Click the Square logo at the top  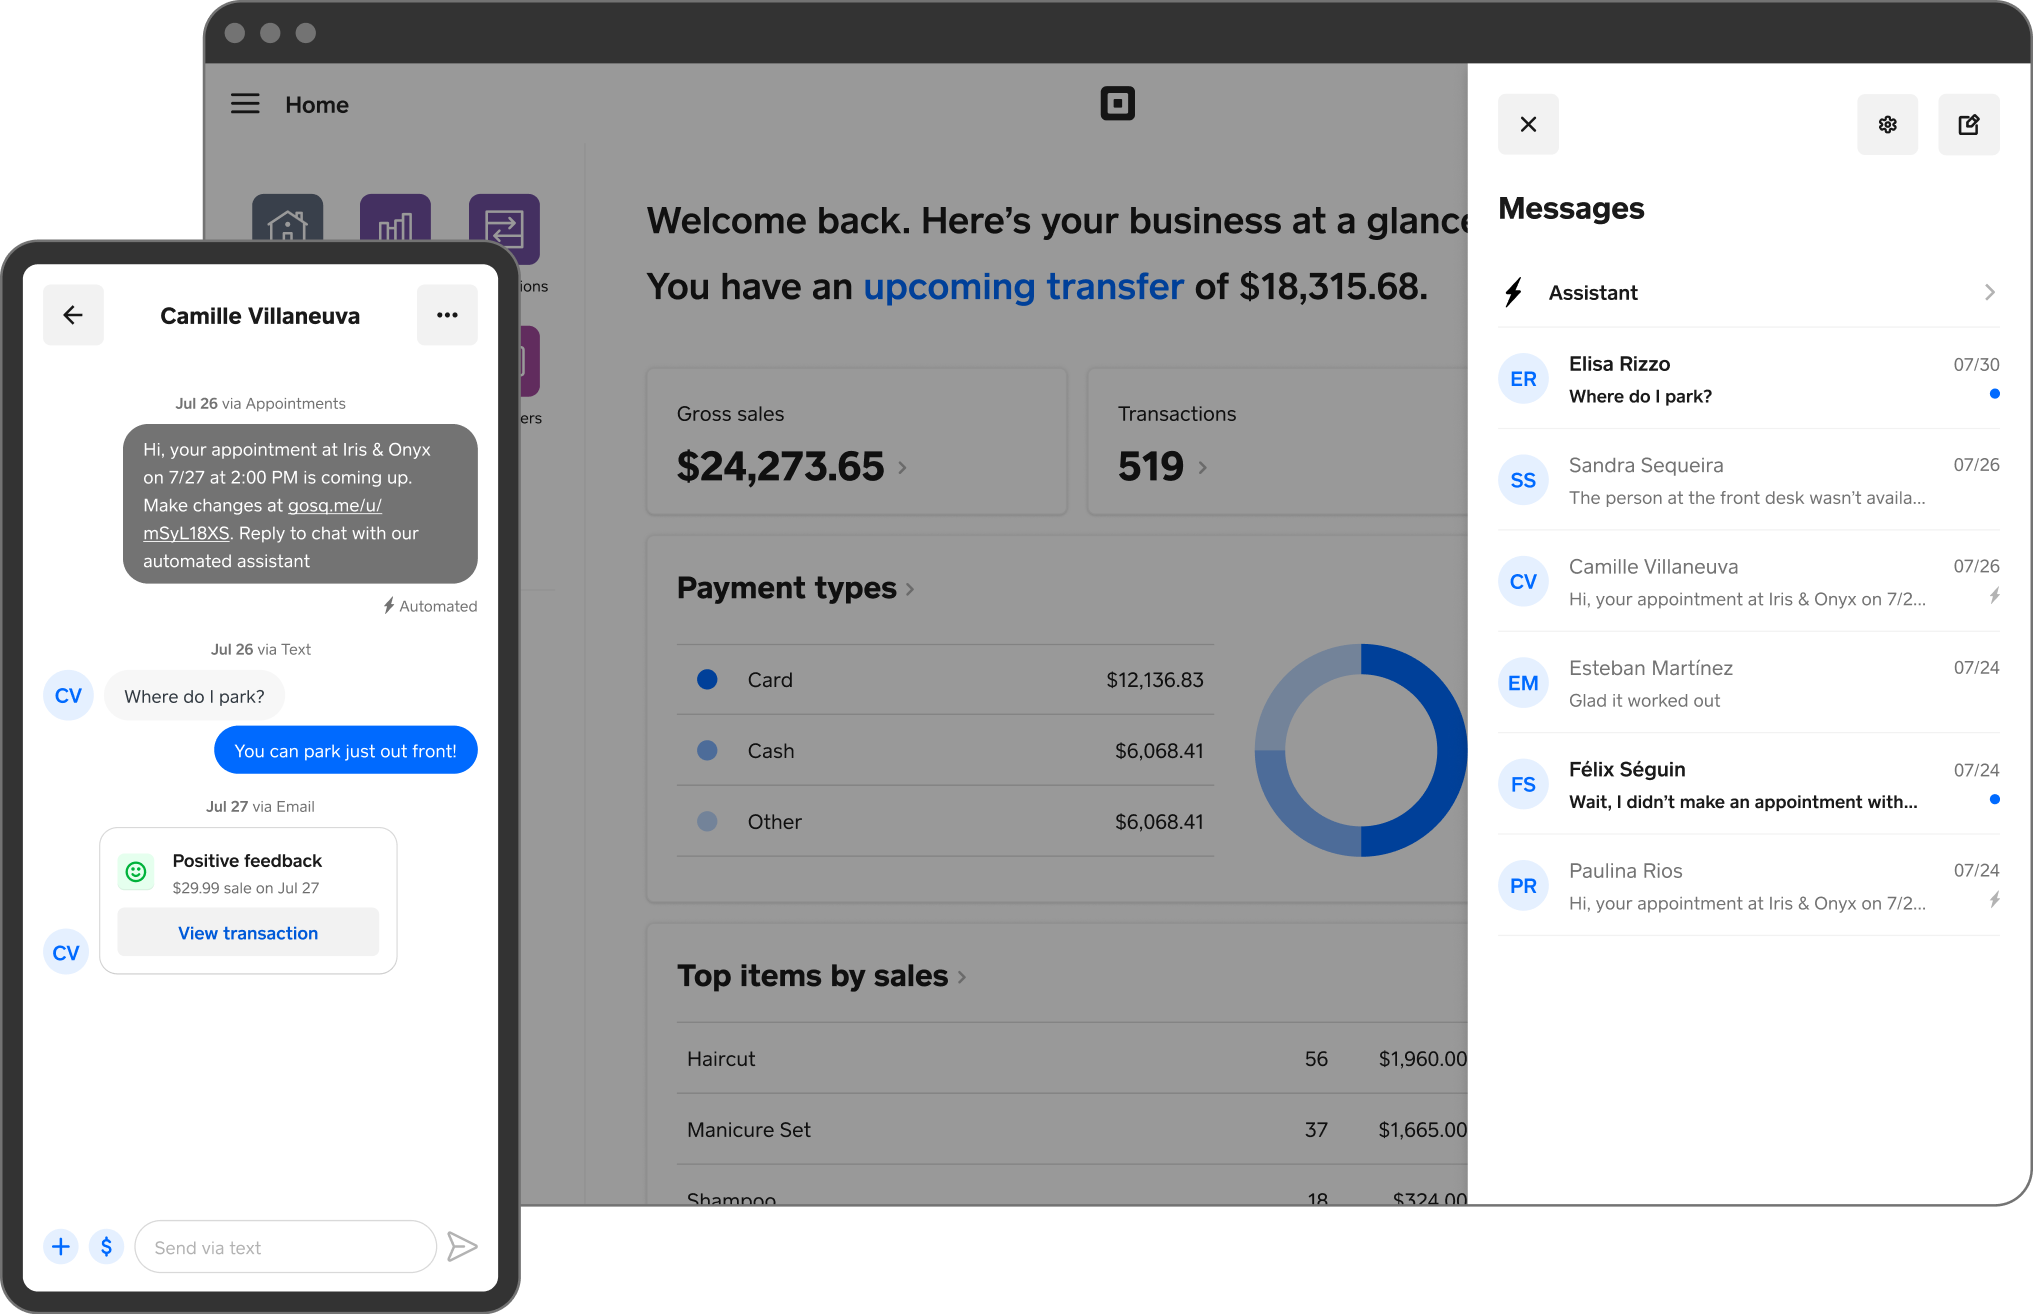1118,103
